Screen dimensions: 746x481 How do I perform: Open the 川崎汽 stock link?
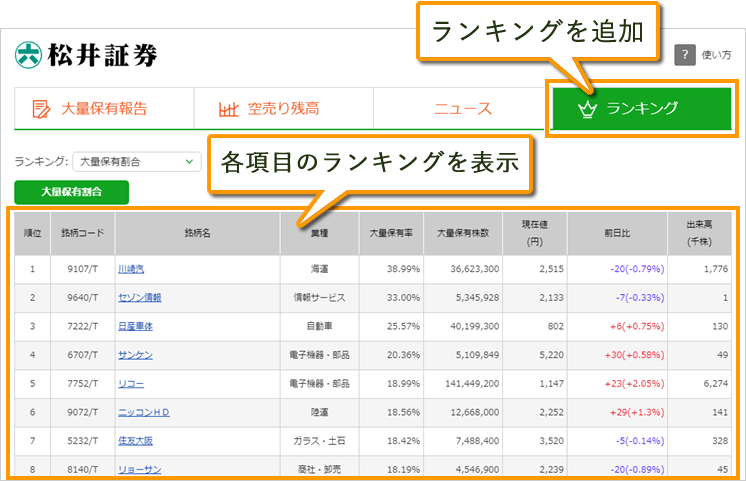131,269
